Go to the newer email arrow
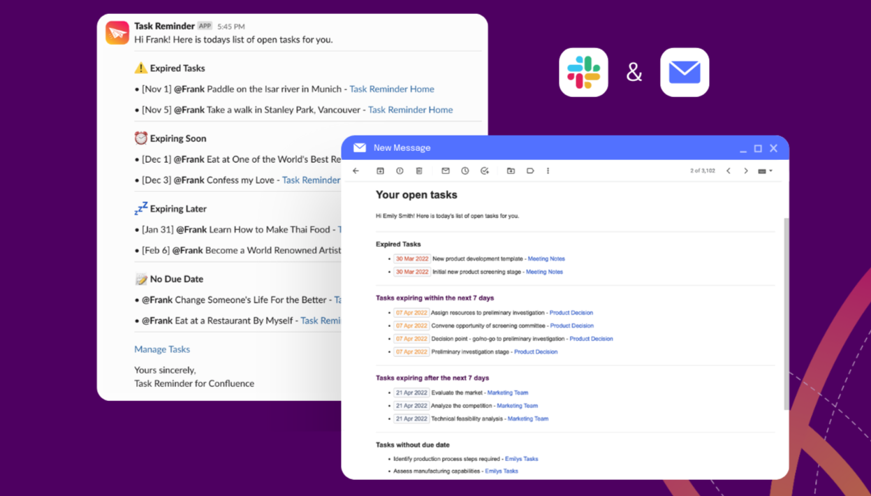 coord(728,171)
